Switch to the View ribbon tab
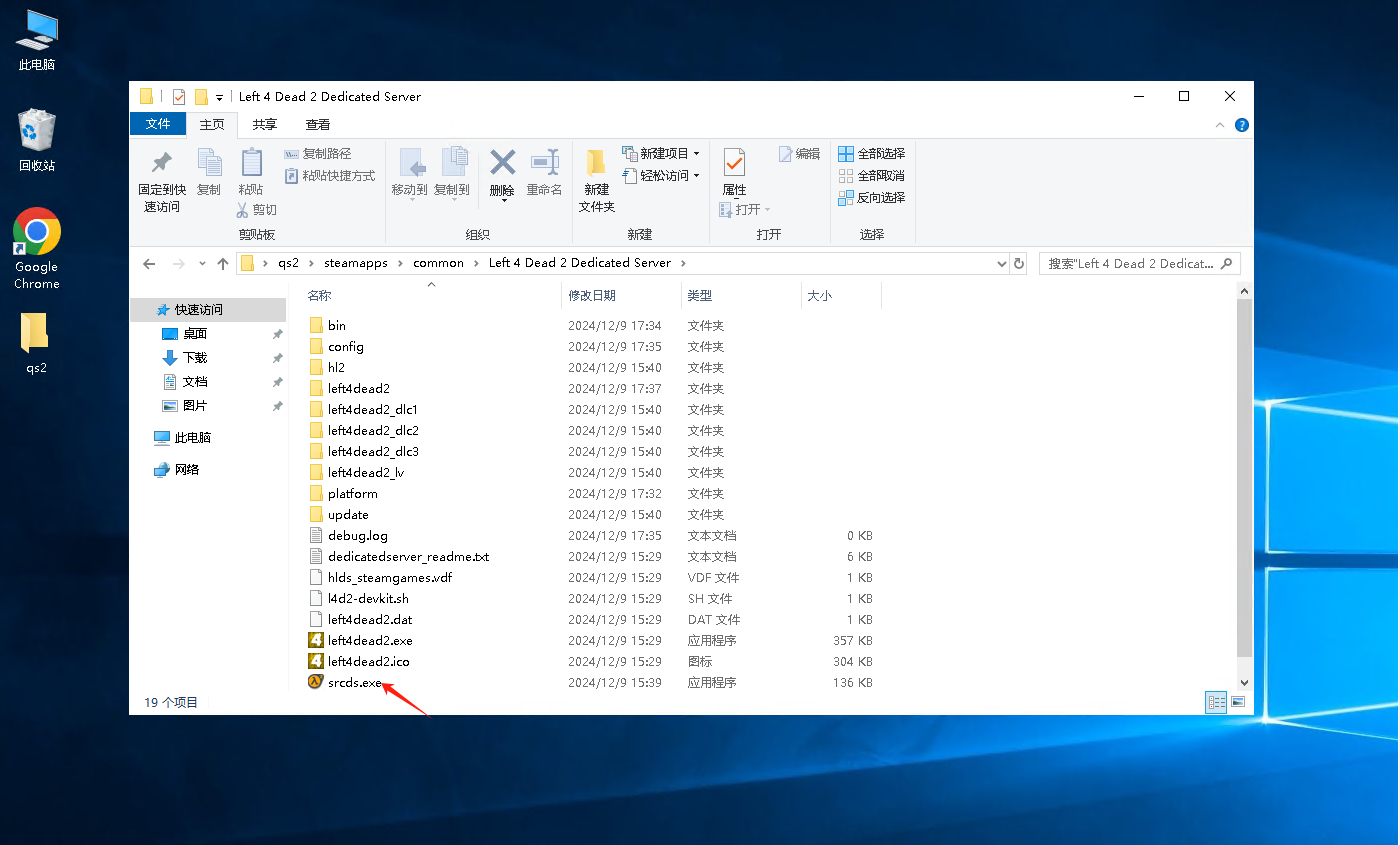The height and width of the screenshot is (845, 1400). (x=318, y=125)
